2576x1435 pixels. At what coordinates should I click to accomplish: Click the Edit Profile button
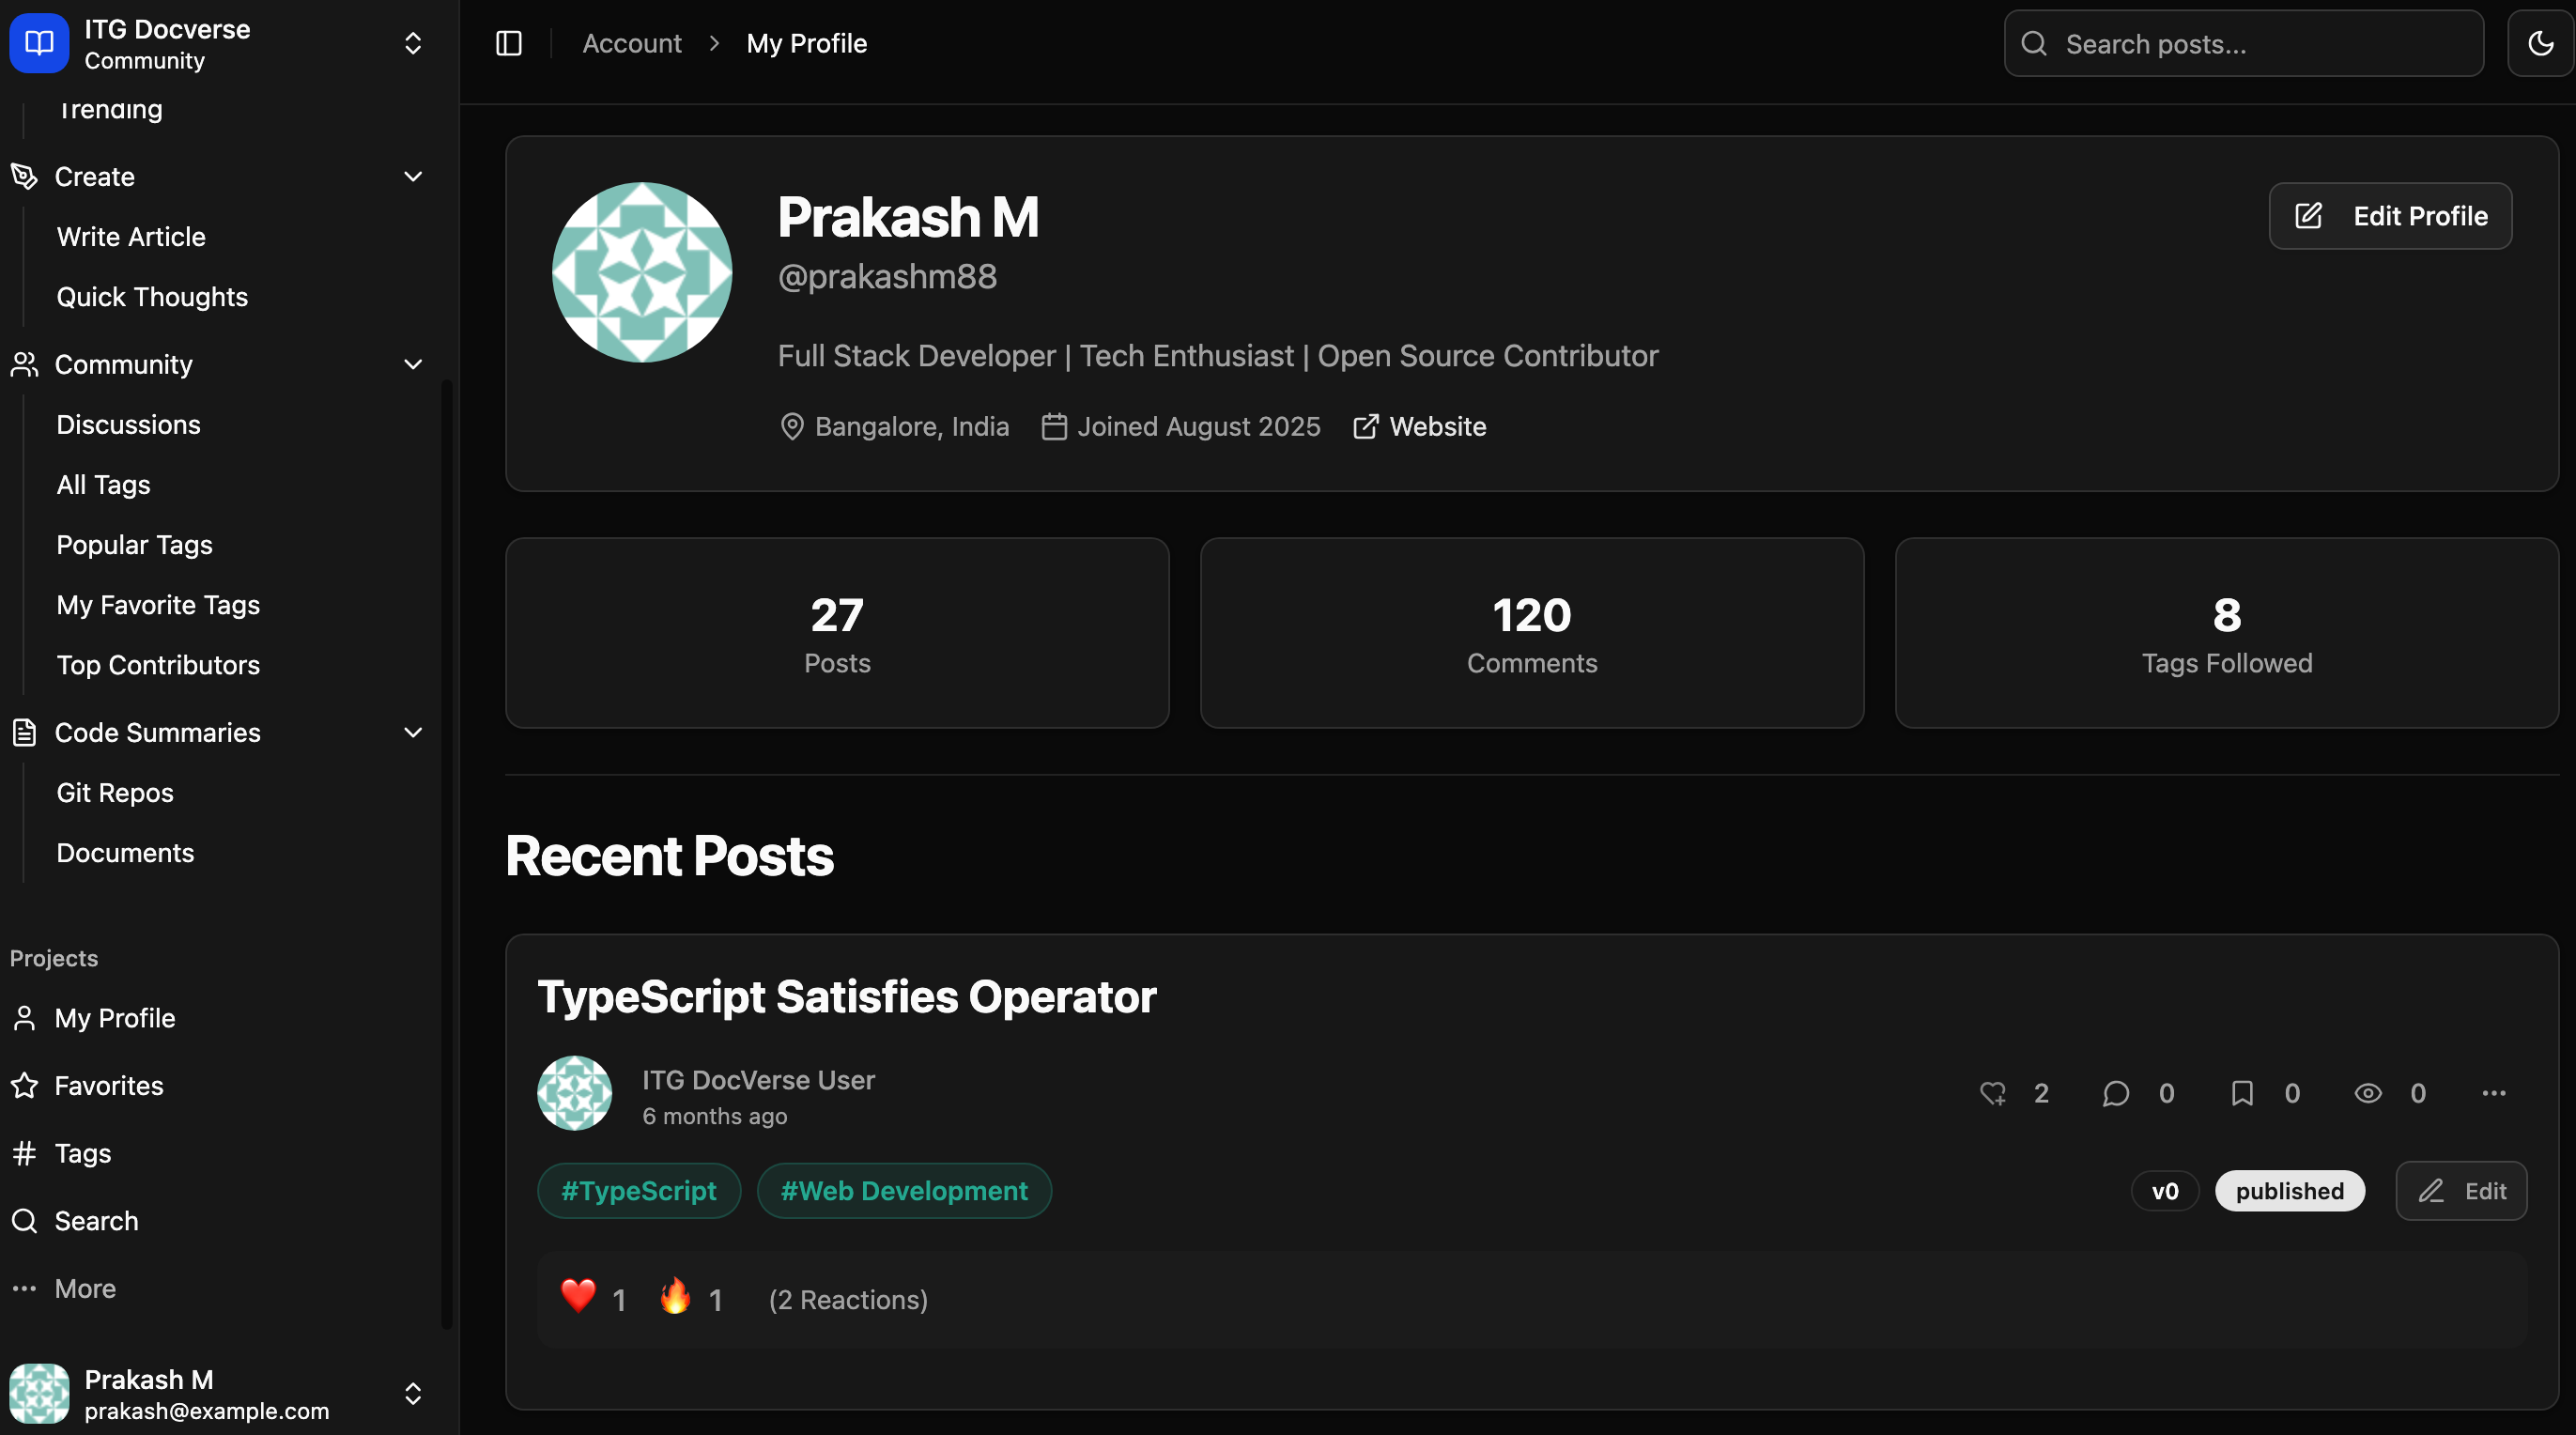click(2390, 216)
